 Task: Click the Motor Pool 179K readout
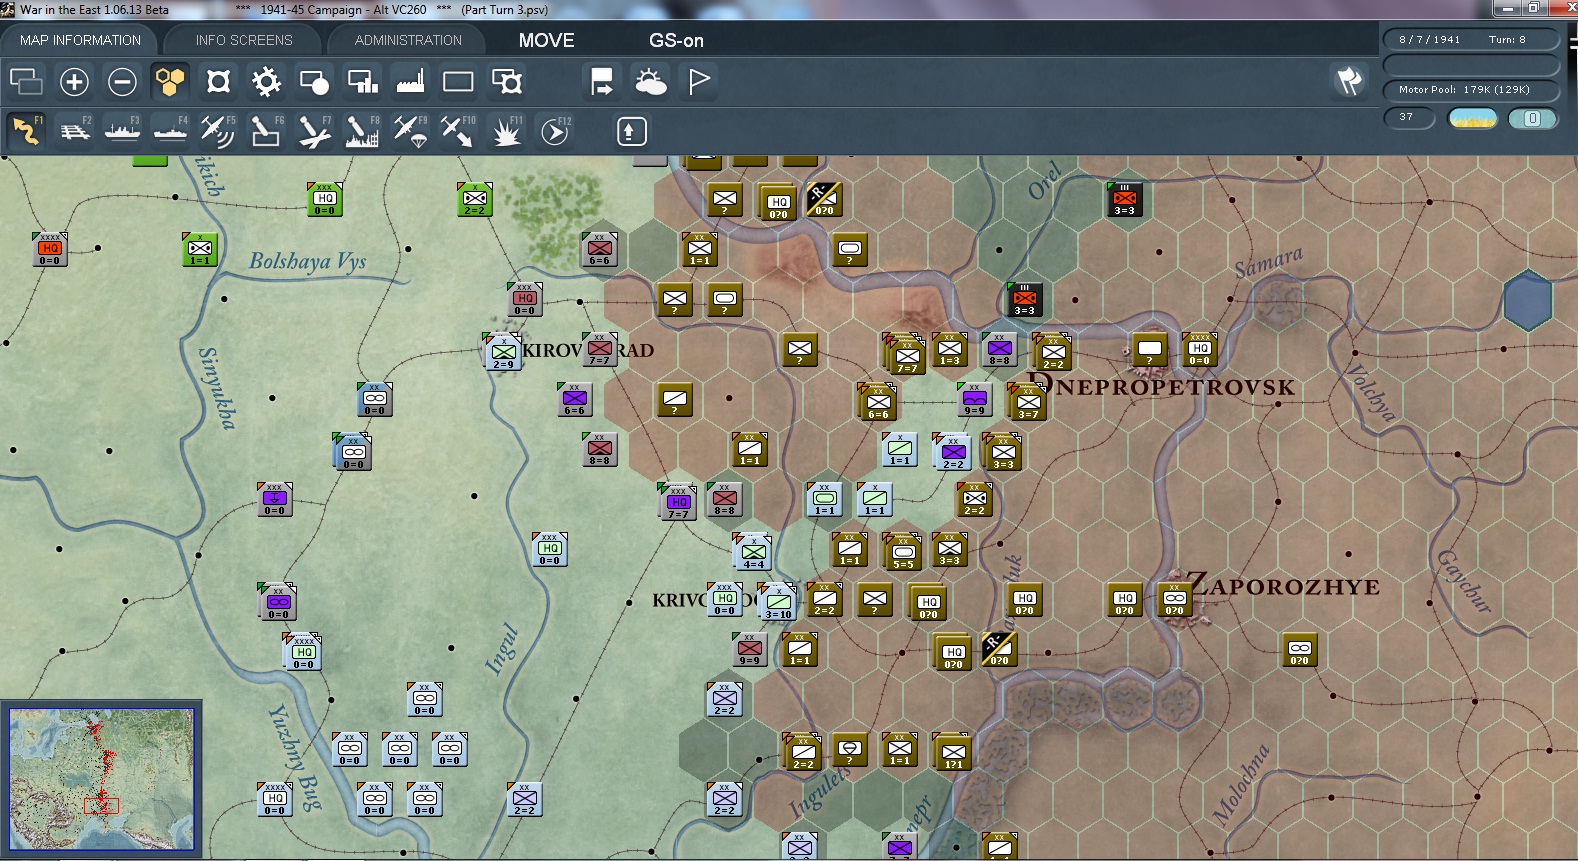pos(1471,90)
